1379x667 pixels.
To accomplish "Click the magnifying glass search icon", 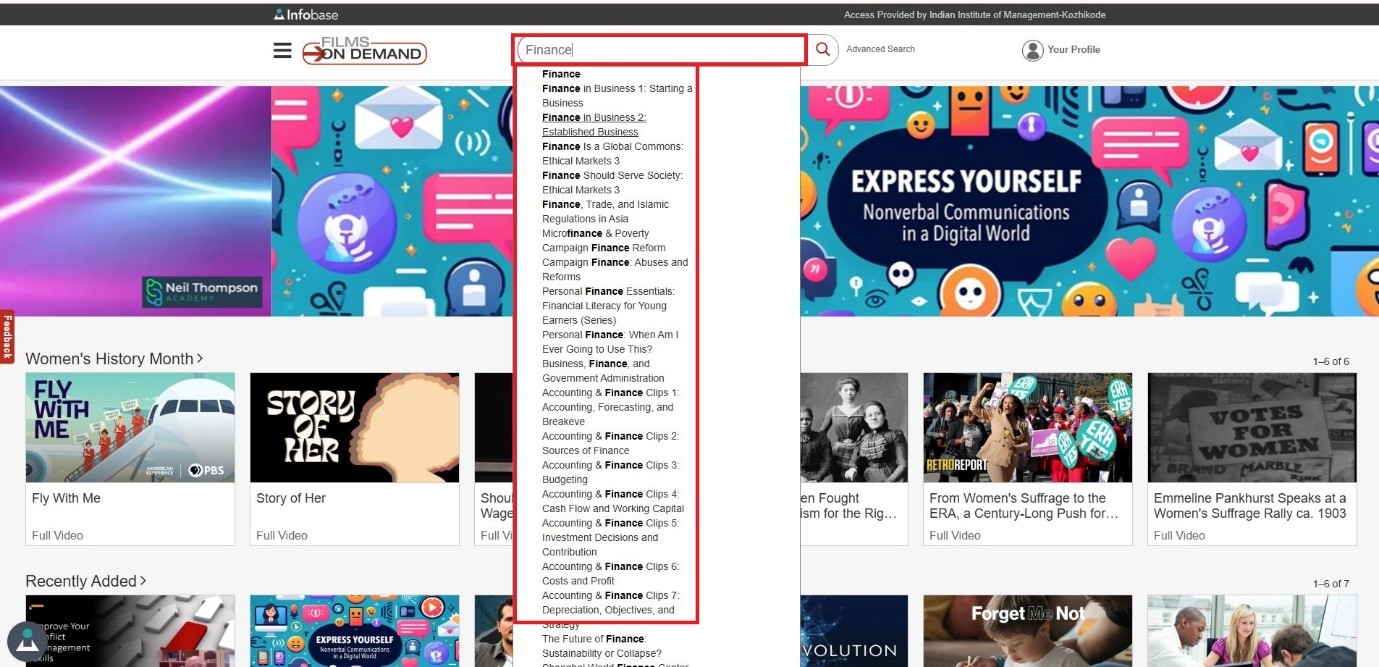I will [x=823, y=50].
